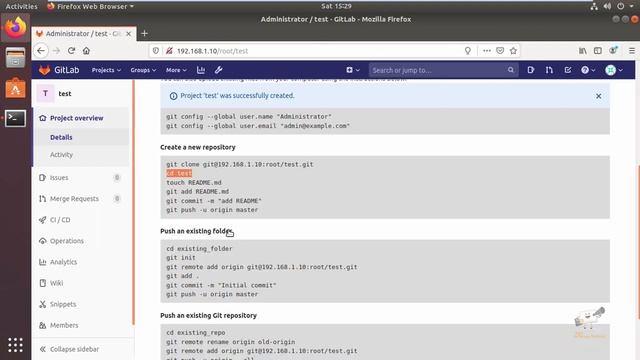Click the 'Create a new repository' heading

[x=198, y=147]
